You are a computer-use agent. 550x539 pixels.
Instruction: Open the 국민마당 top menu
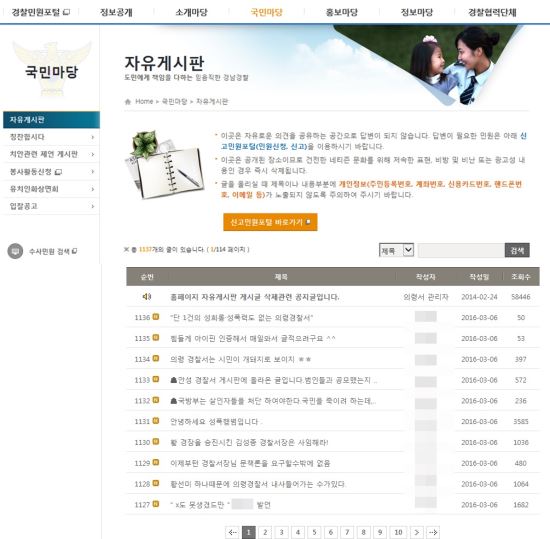click(267, 12)
